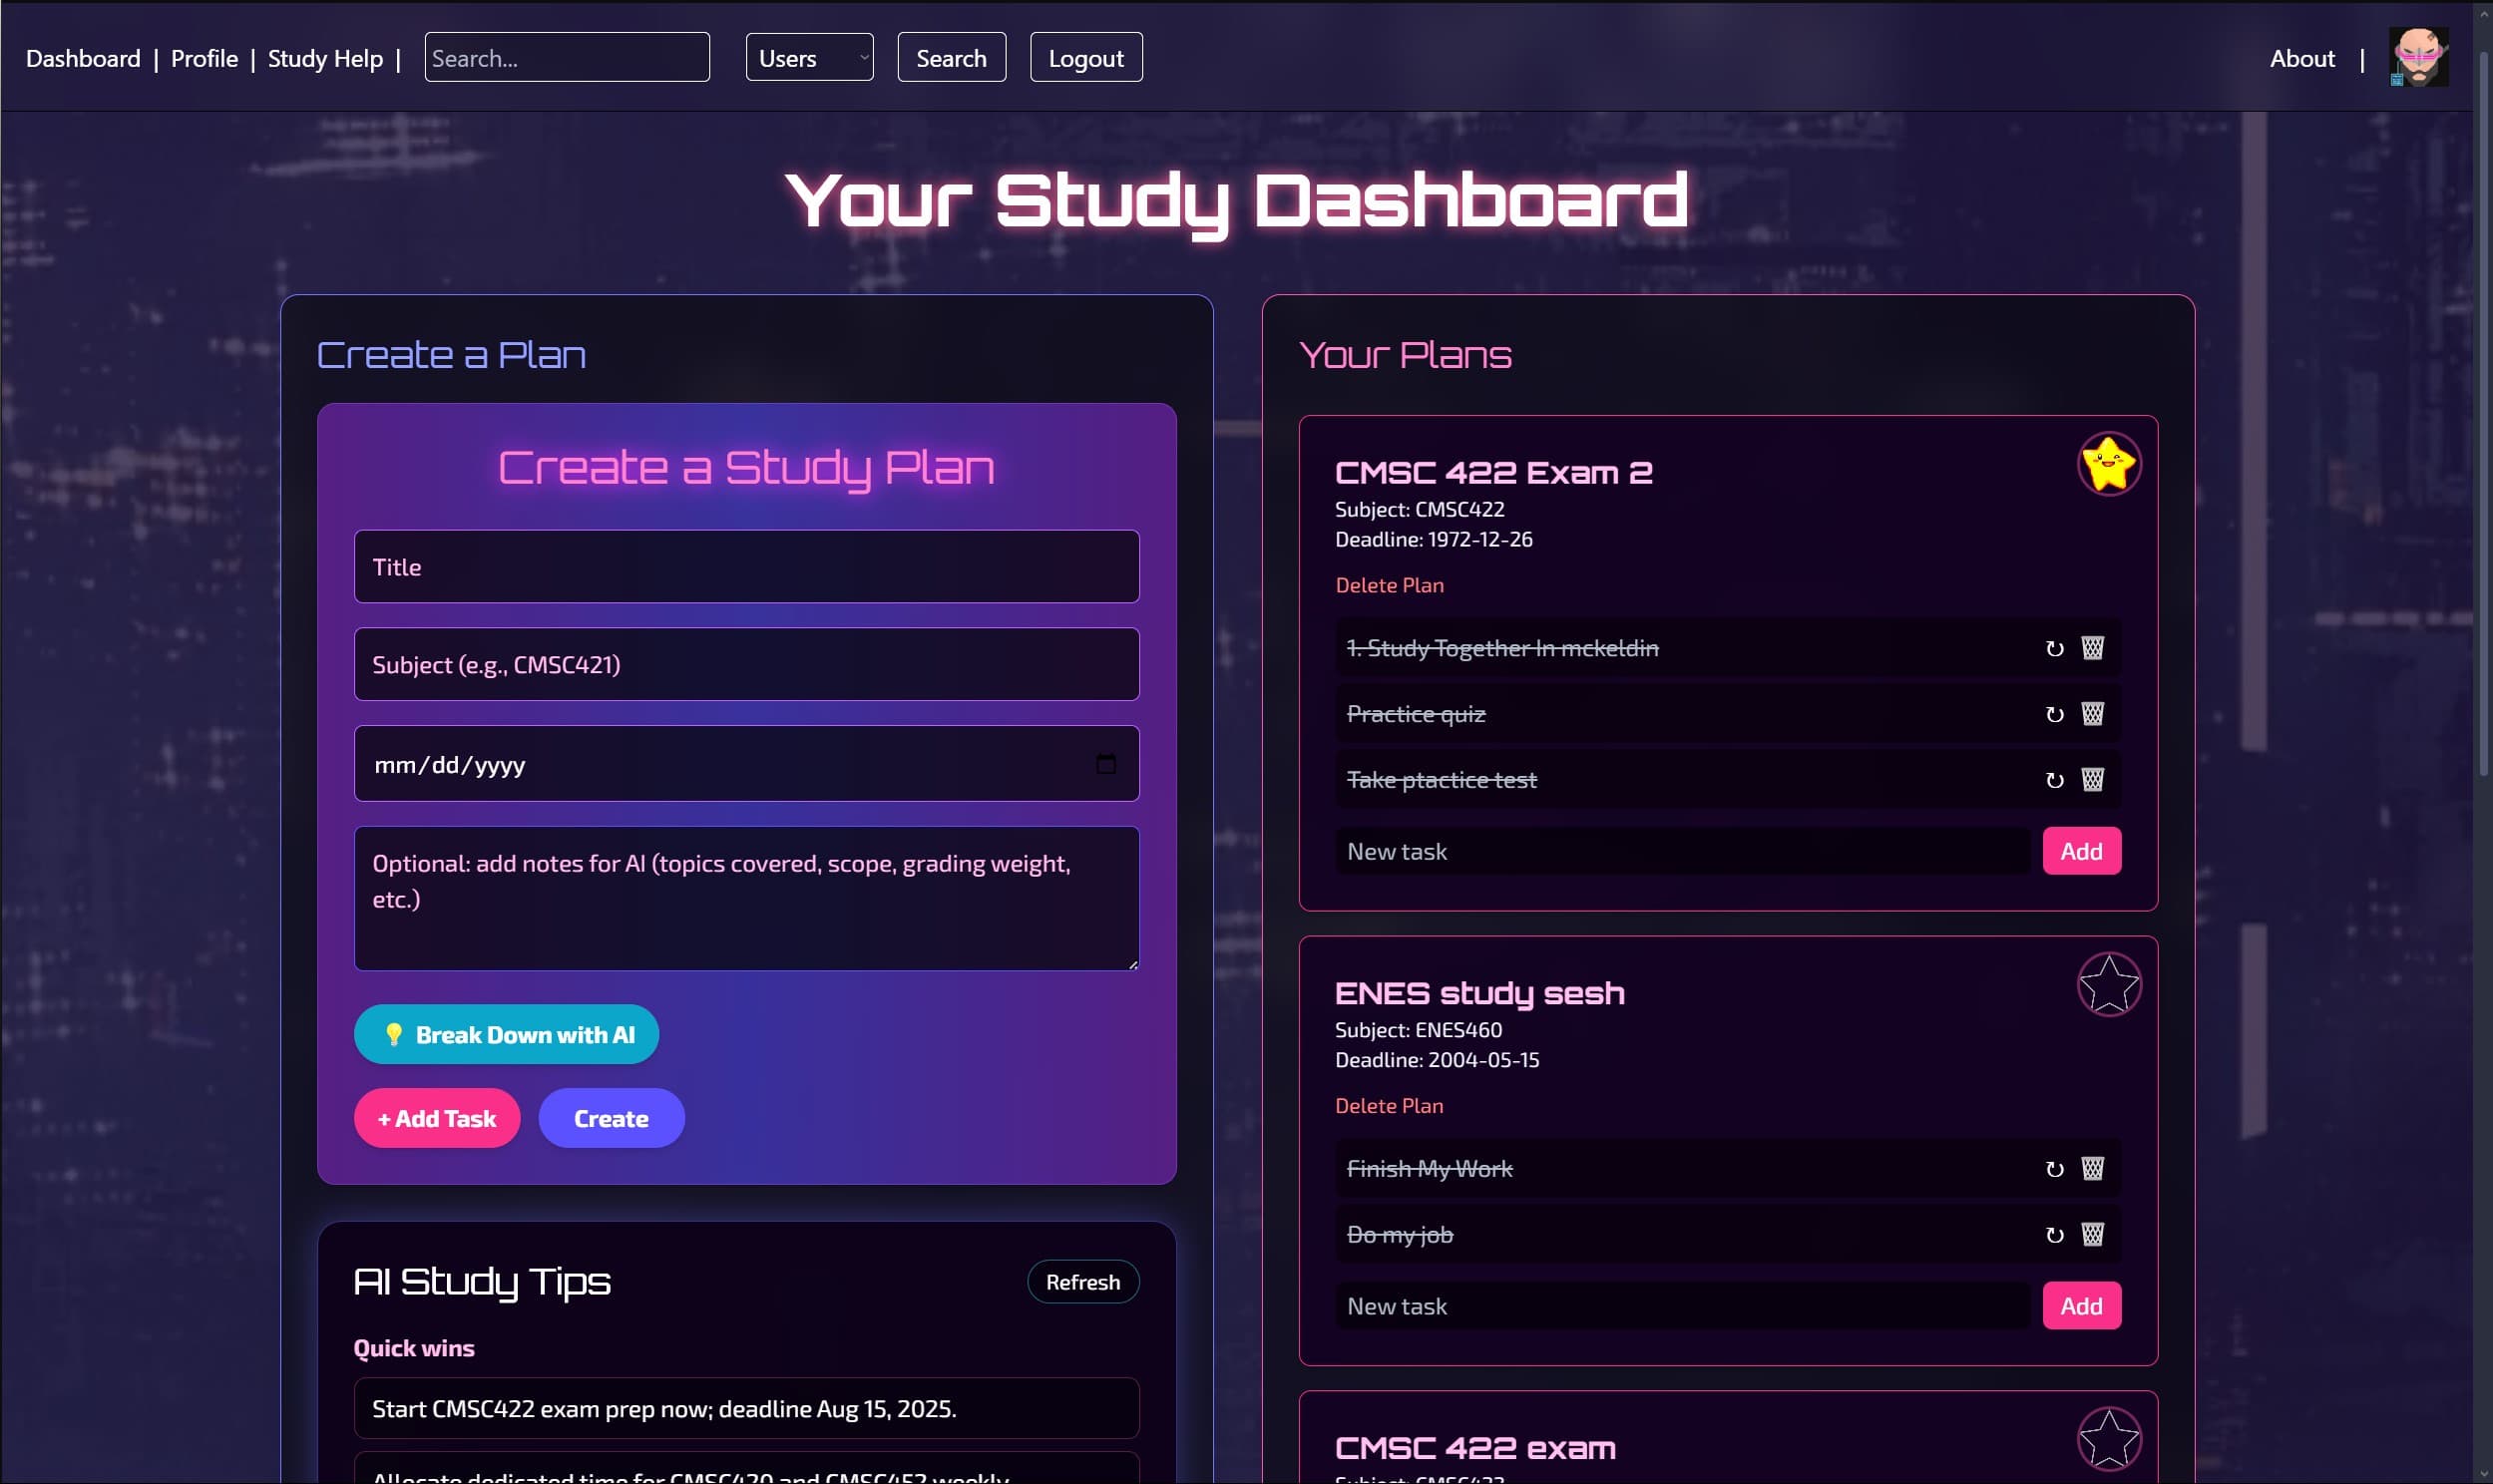Click trash icon beside "Finish My Work"
The height and width of the screenshot is (1484, 2493).
pos(2092,1168)
